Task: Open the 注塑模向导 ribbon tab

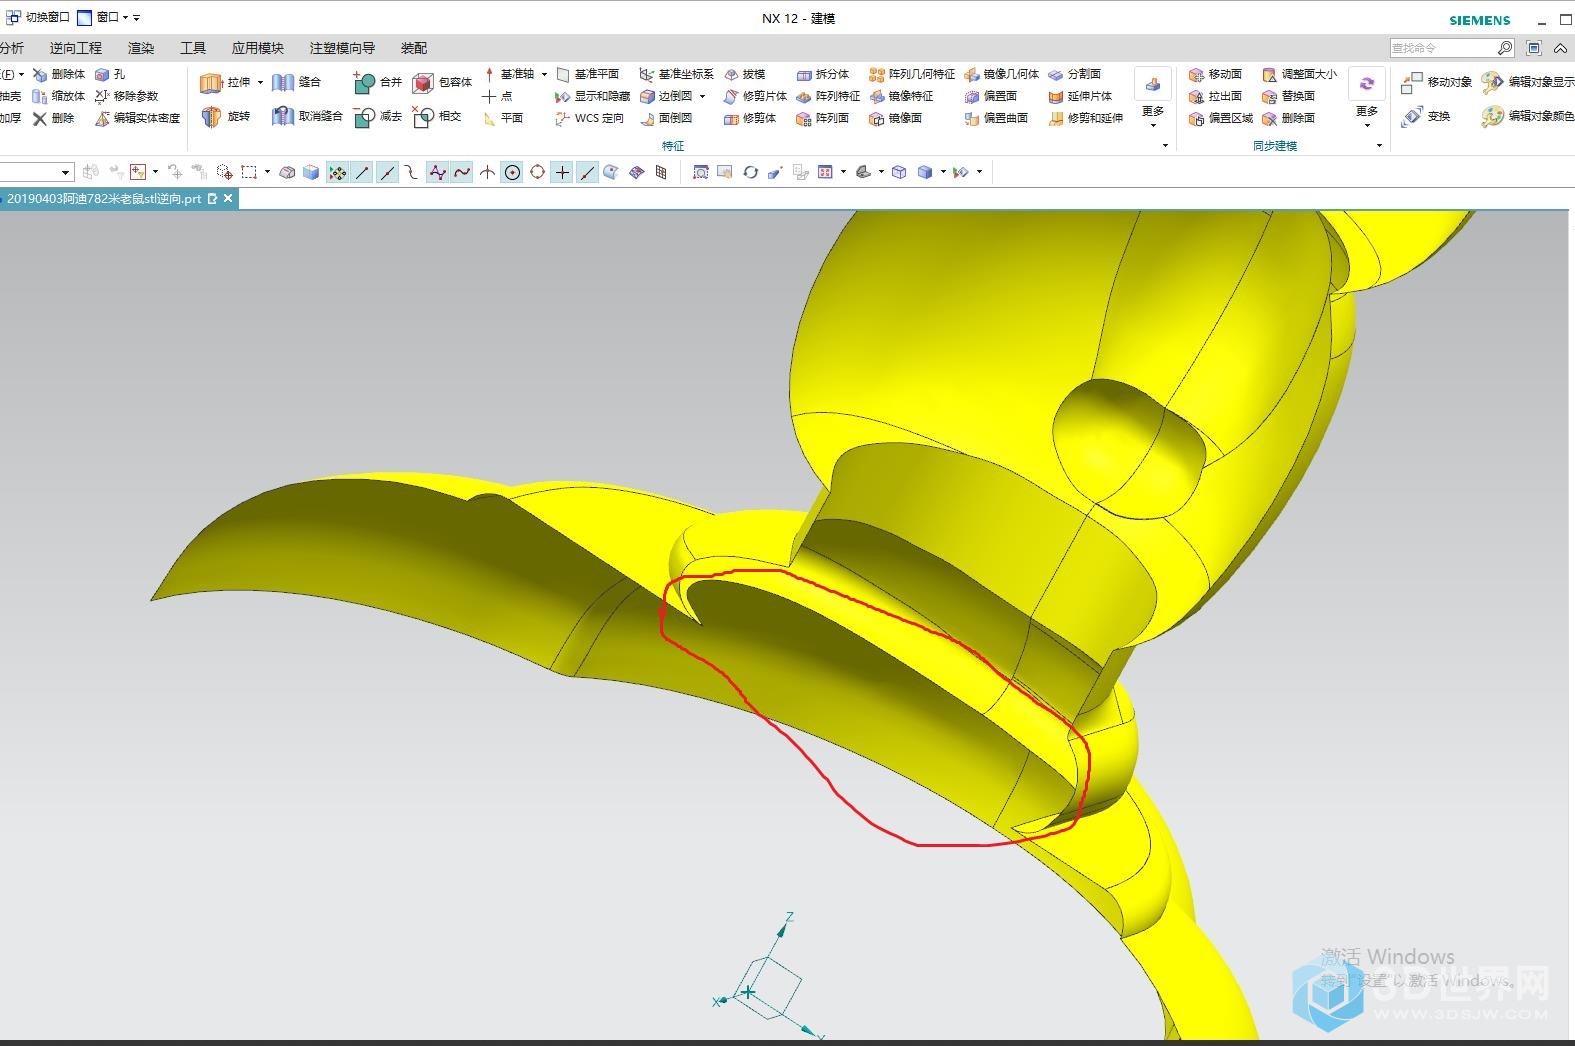Action: pos(342,48)
